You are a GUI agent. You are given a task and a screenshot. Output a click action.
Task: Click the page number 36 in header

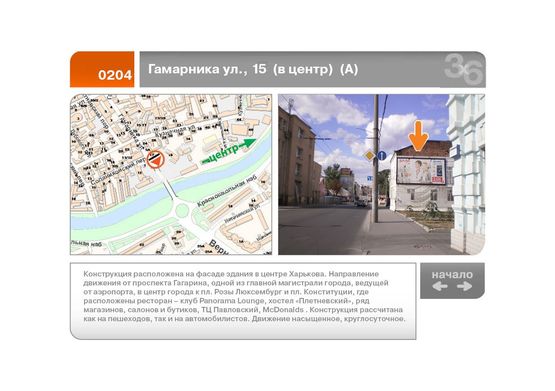point(463,69)
